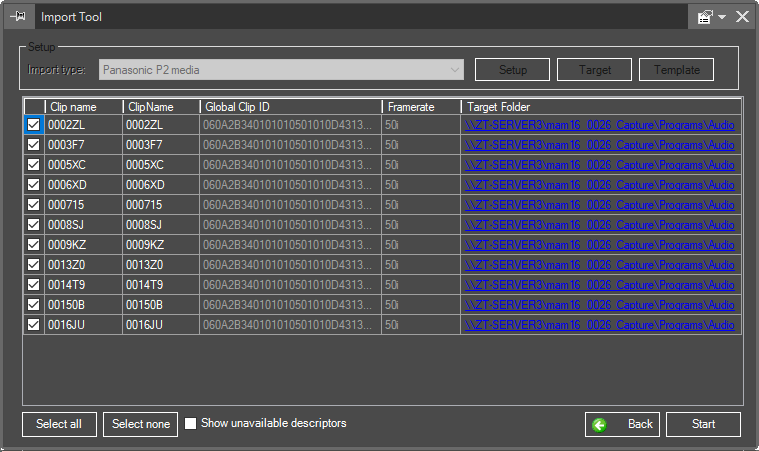Toggle the checkbox for clip 0008SJ
The height and width of the screenshot is (452, 759).
[x=34, y=225]
